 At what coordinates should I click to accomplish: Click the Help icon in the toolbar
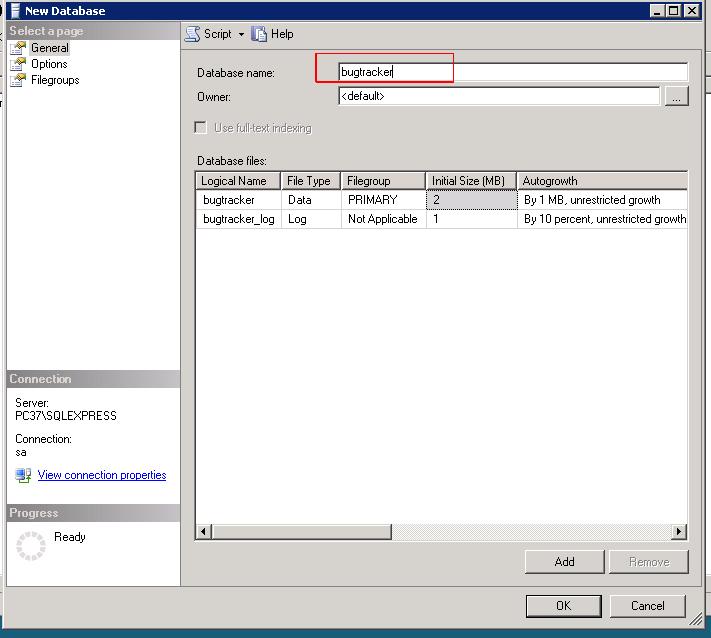259,34
